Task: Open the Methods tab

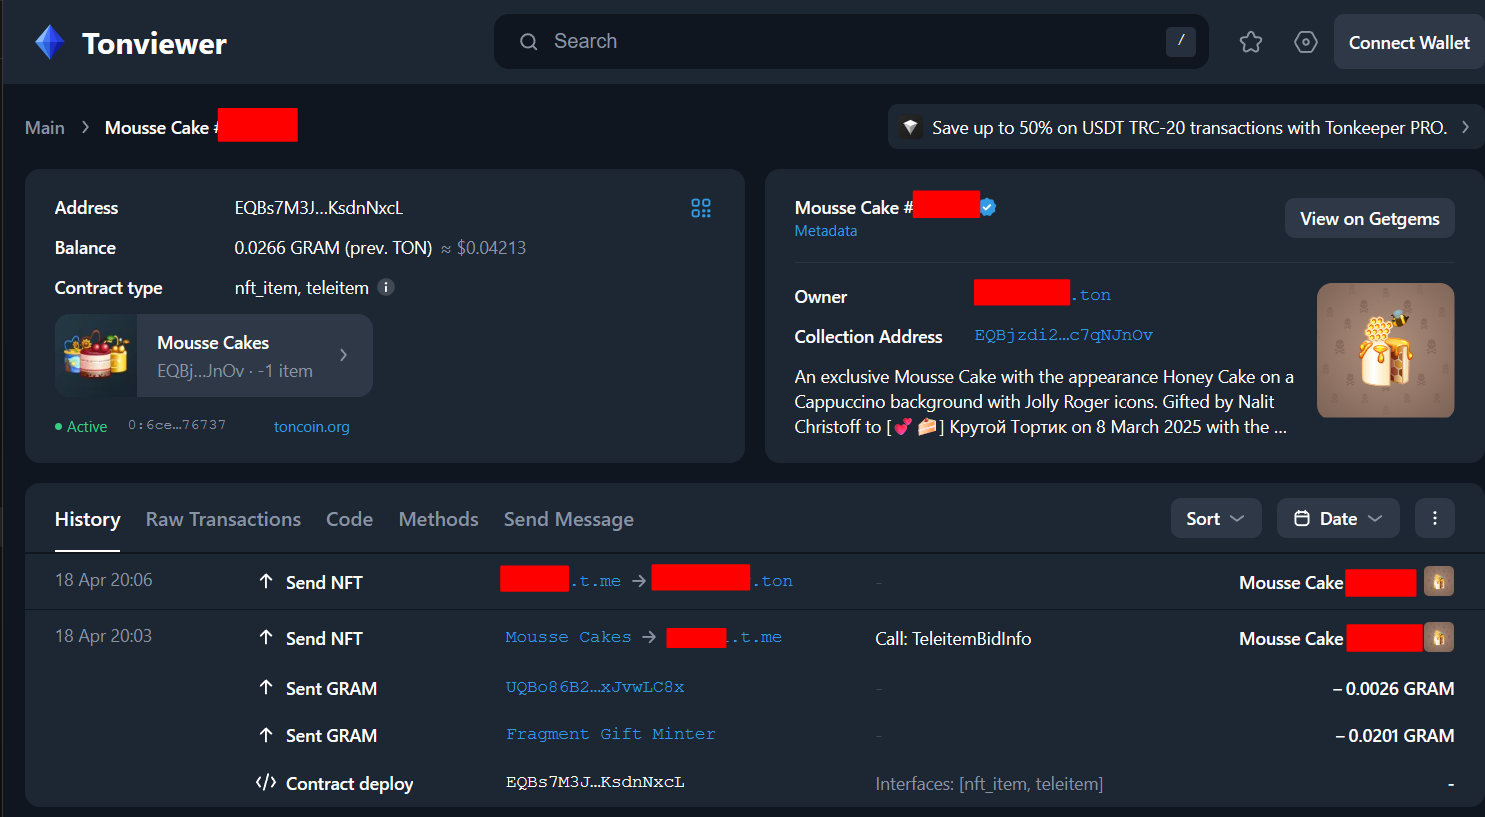Action: pos(438,519)
